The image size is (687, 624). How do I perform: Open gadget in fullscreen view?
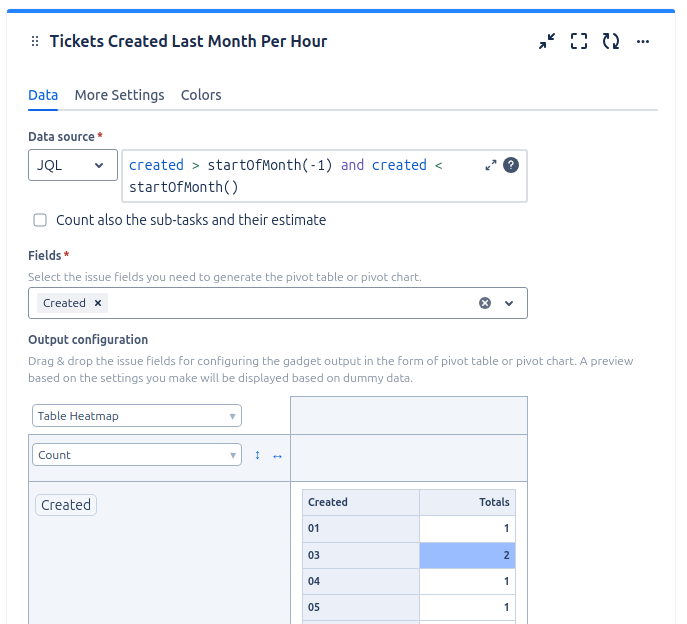click(x=579, y=42)
